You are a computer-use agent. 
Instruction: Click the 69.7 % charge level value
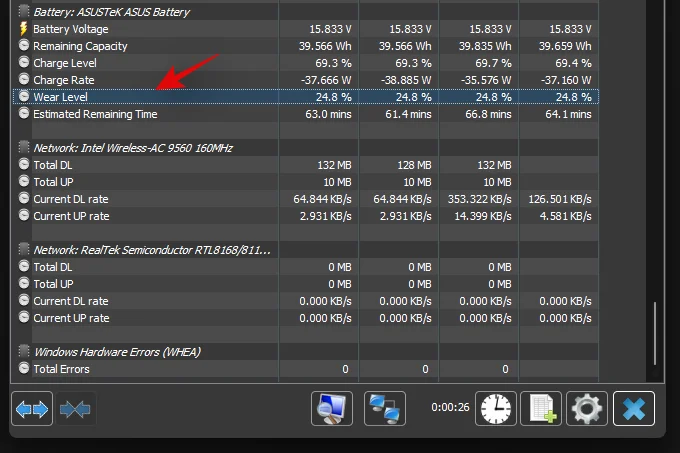(493, 63)
